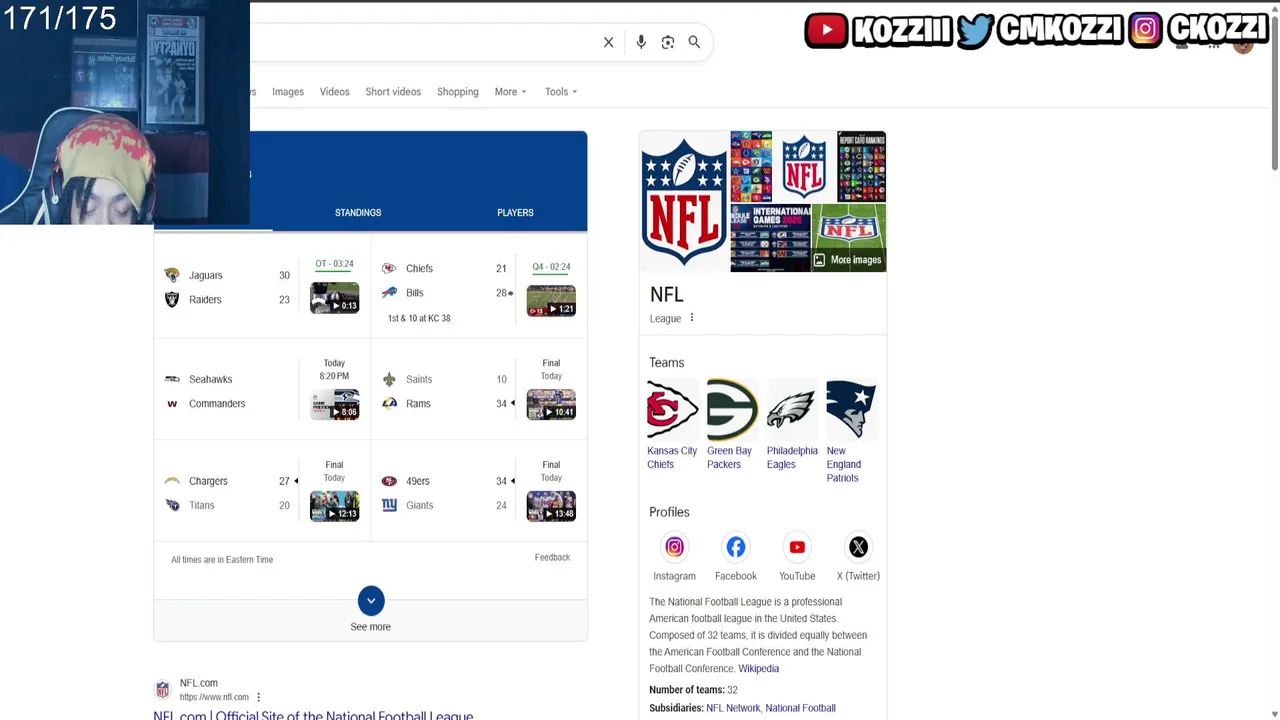
Task: Click the Feedback link under scores
Action: [x=552, y=557]
